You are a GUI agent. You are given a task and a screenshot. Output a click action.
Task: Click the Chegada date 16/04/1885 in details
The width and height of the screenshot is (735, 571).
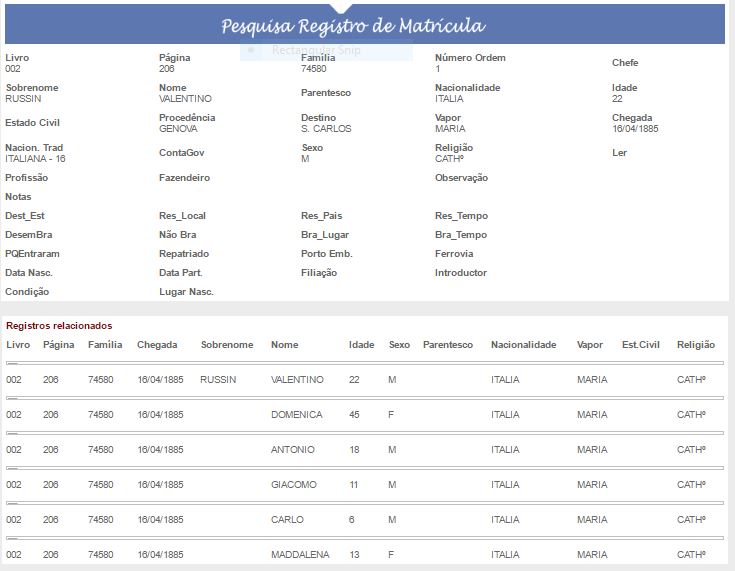click(634, 129)
